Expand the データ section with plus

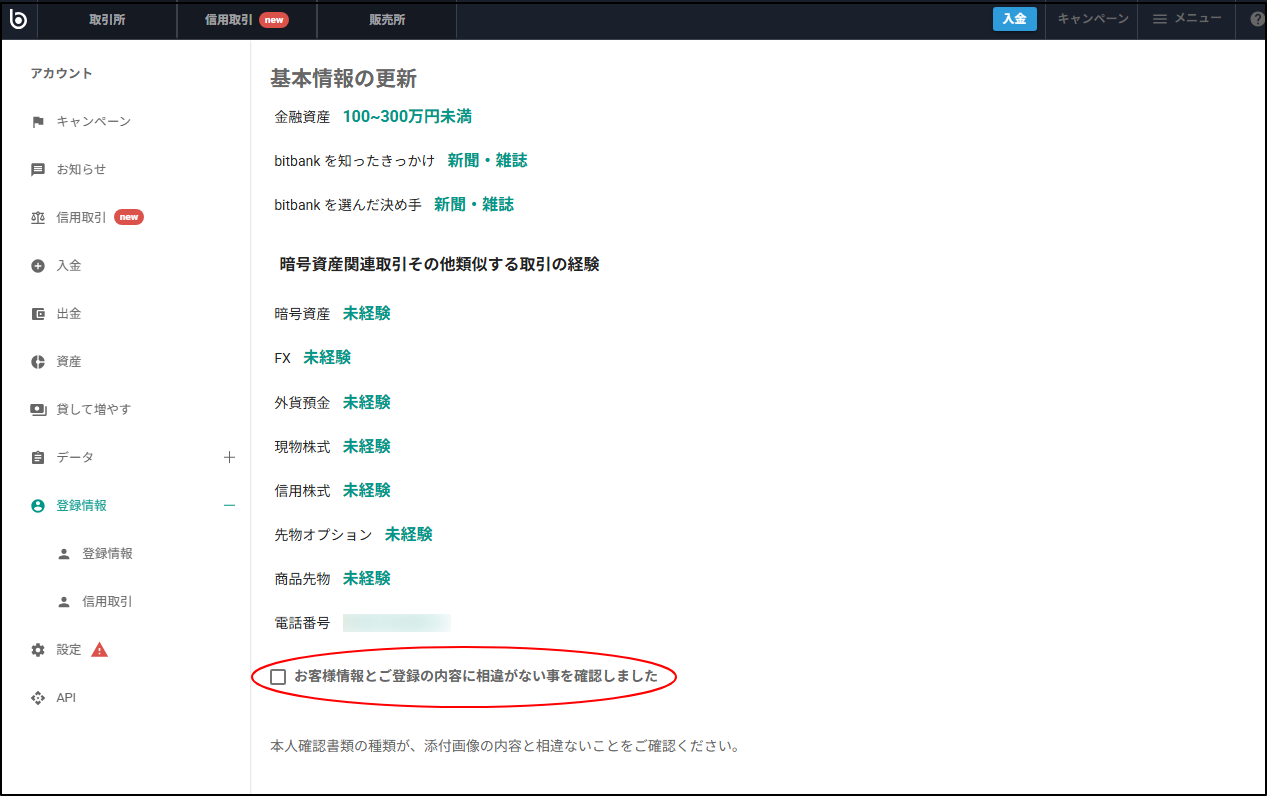pyautogui.click(x=229, y=457)
